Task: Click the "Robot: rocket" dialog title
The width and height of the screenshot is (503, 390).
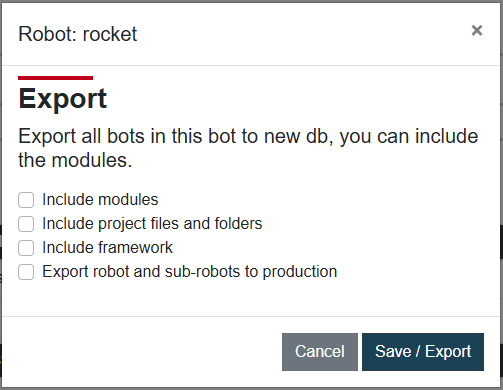Action: [x=78, y=34]
